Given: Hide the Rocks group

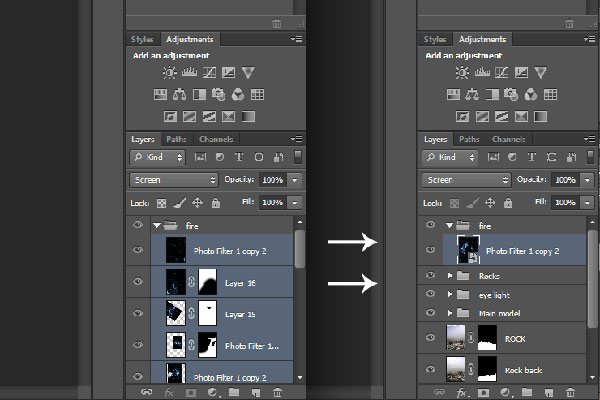Looking at the screenshot, I should click(x=430, y=275).
